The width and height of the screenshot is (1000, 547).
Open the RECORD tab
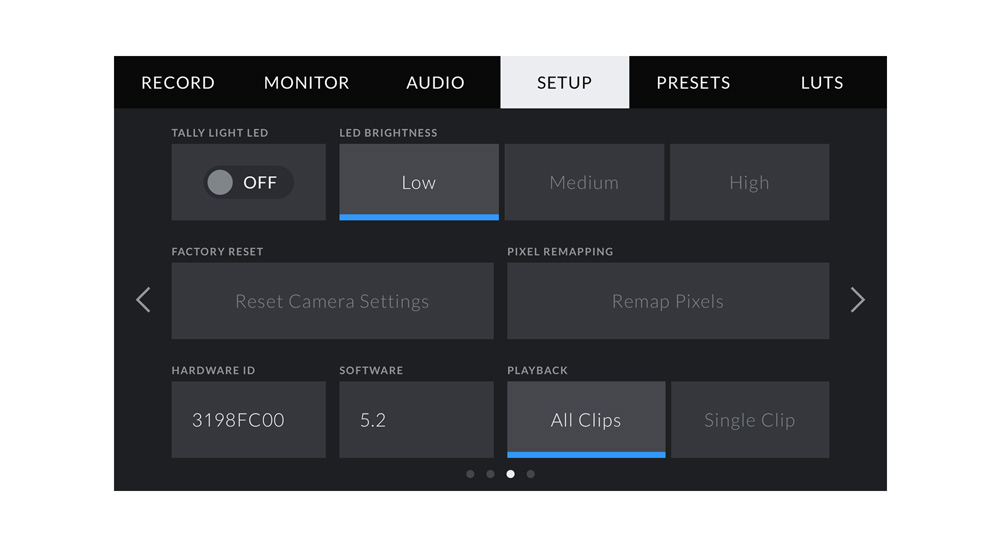[178, 83]
